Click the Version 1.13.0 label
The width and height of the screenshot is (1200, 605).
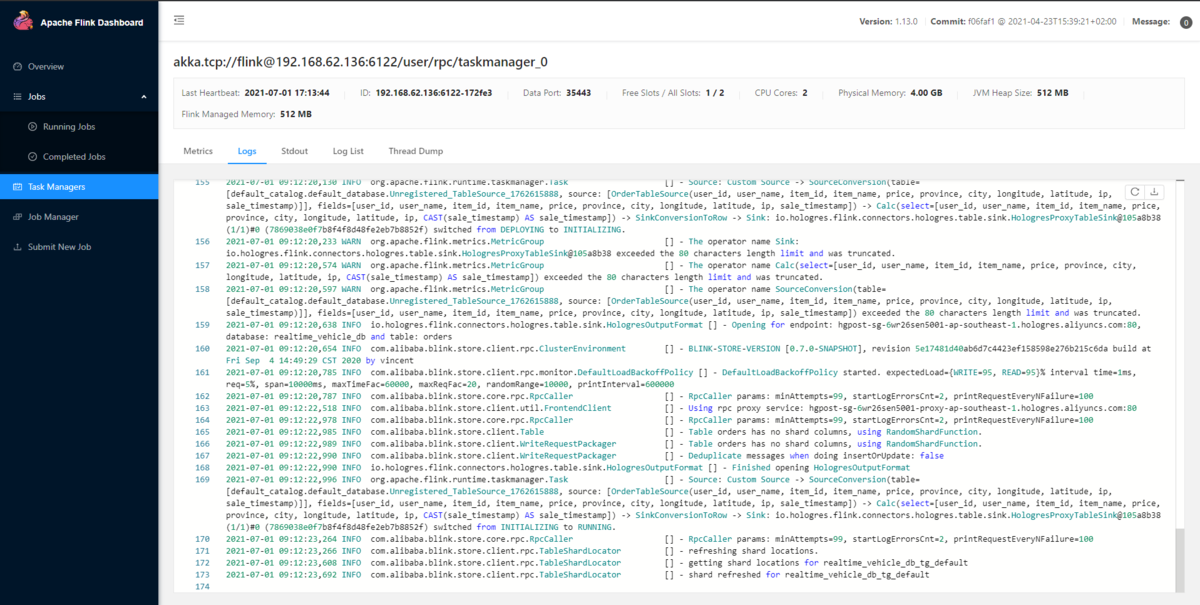tap(887, 21)
